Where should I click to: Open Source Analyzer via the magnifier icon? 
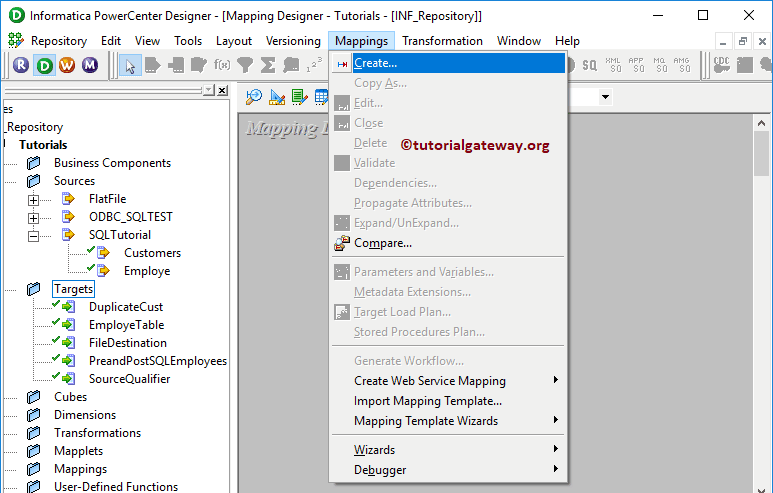[254, 97]
